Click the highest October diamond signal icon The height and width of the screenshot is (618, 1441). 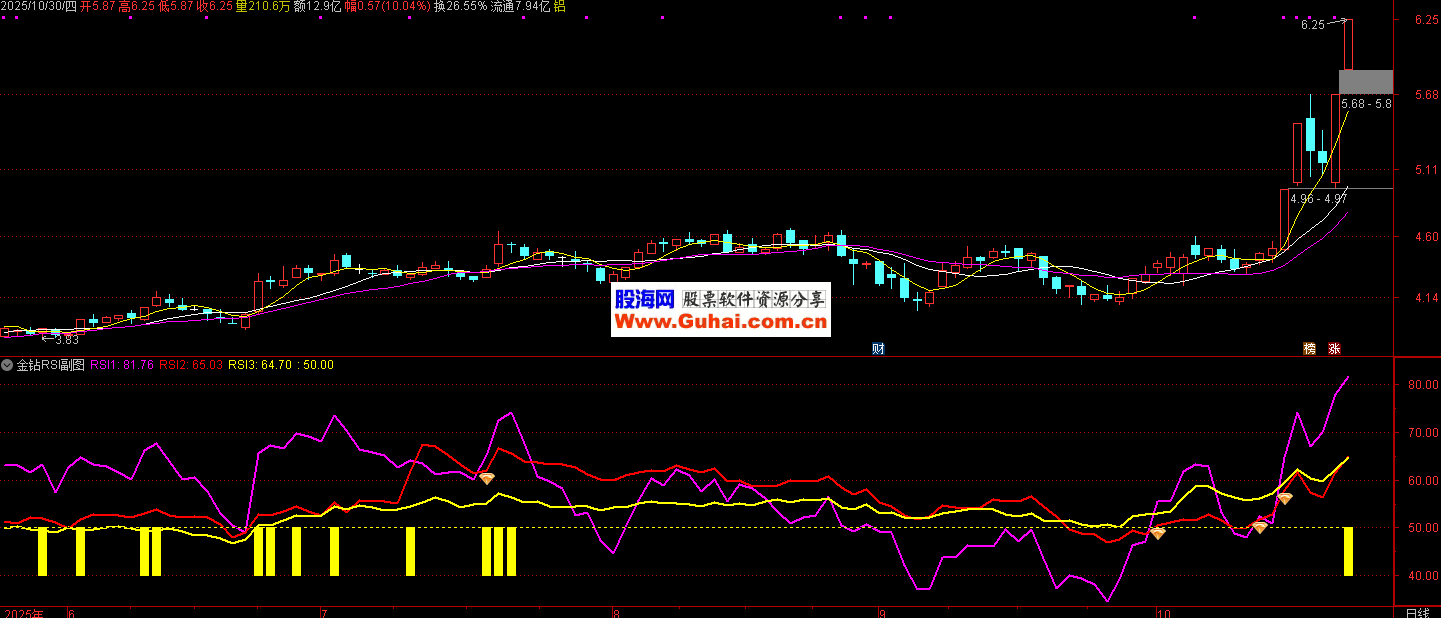(1285, 498)
